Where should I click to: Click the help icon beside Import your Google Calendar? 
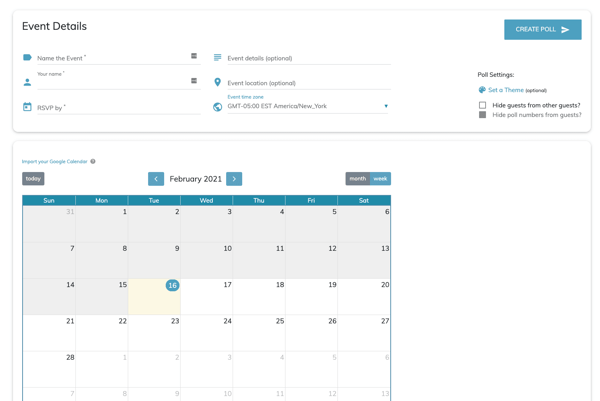click(x=93, y=161)
